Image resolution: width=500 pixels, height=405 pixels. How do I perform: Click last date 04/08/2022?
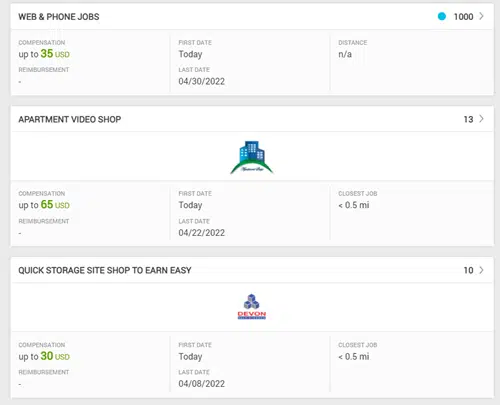[202, 384]
